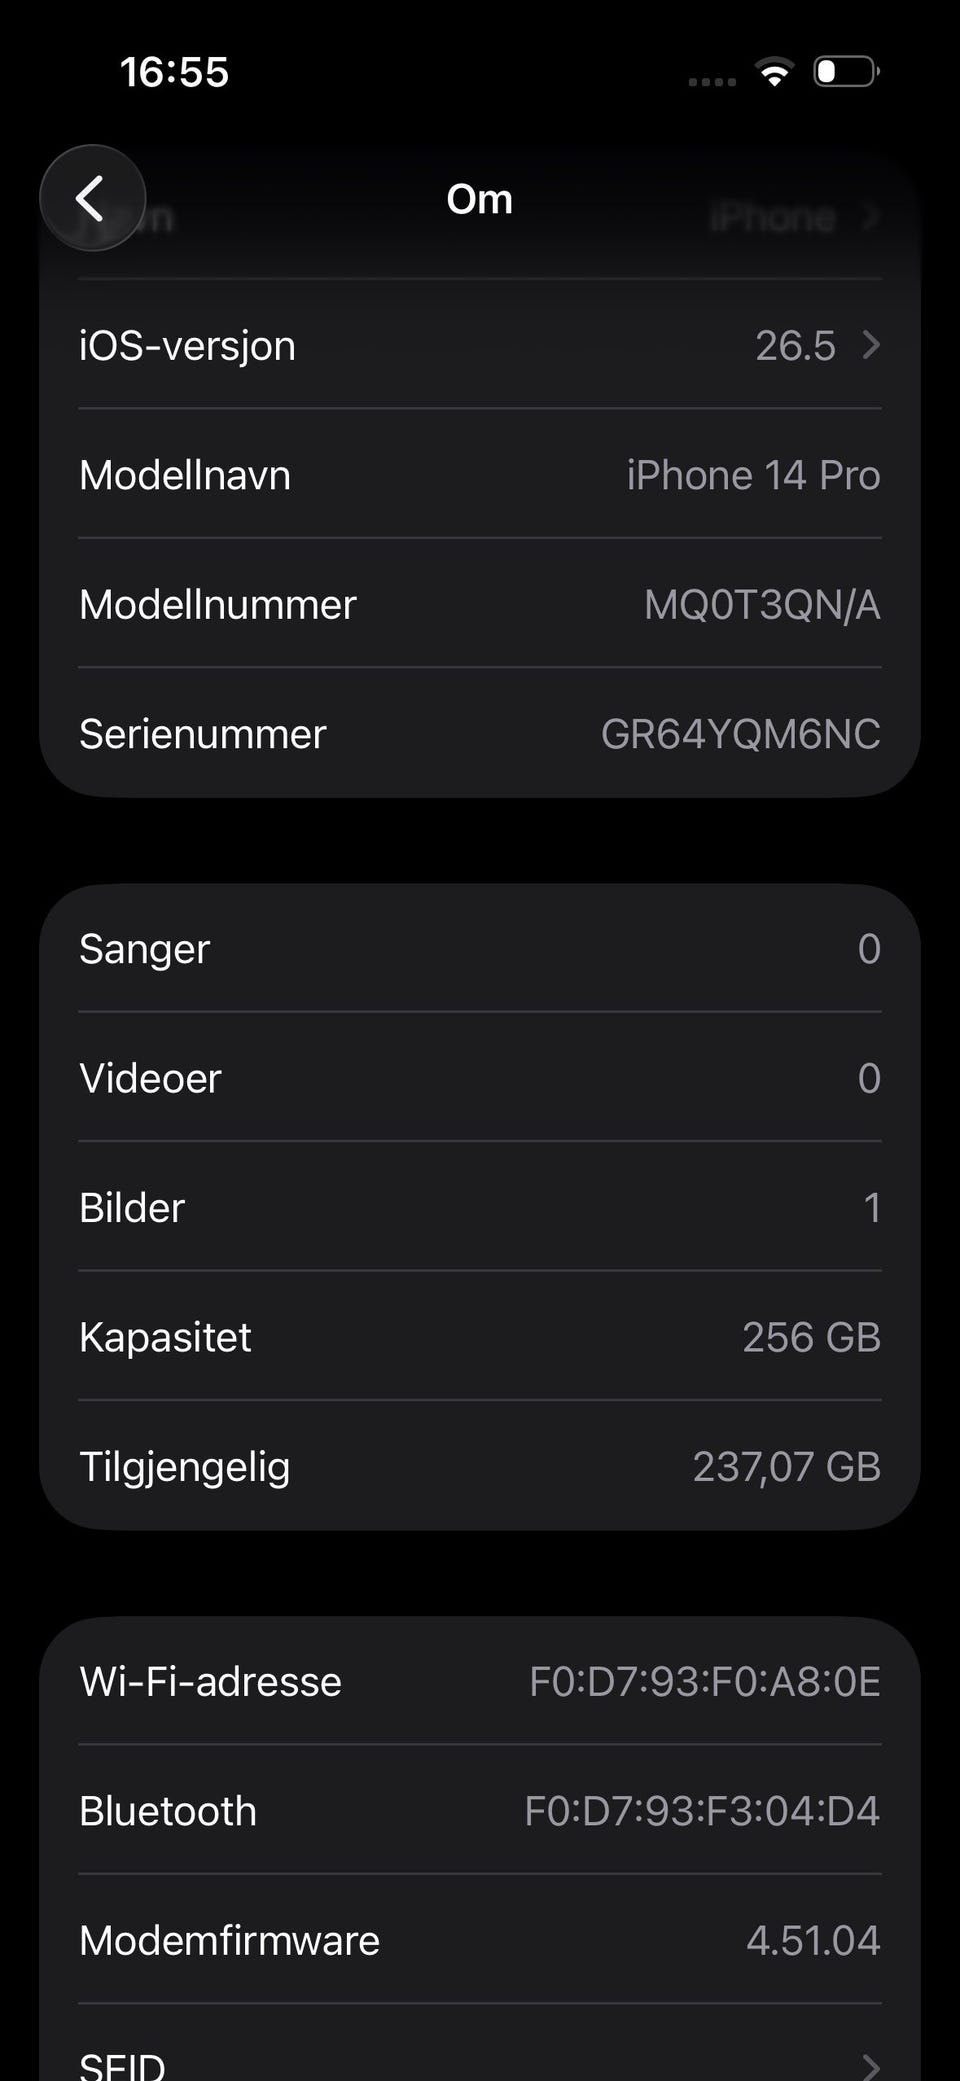Tap the Sanger row

(480, 948)
